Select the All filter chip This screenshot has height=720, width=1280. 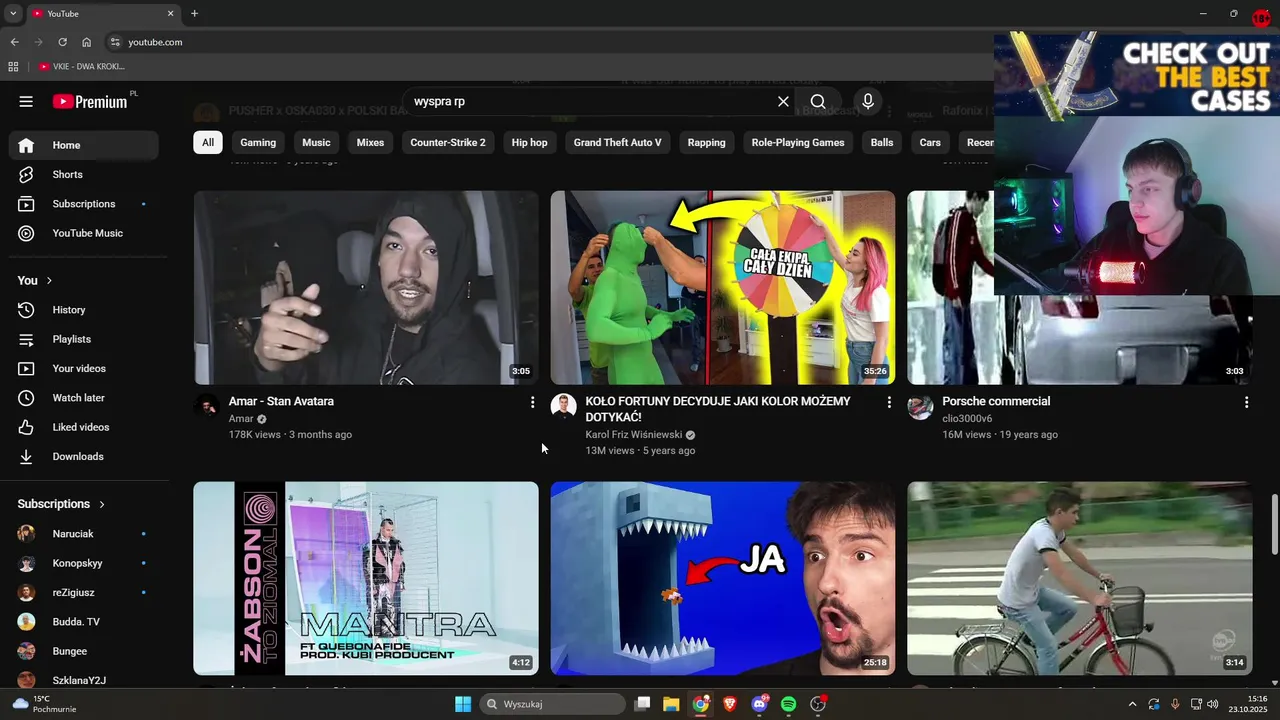point(208,142)
